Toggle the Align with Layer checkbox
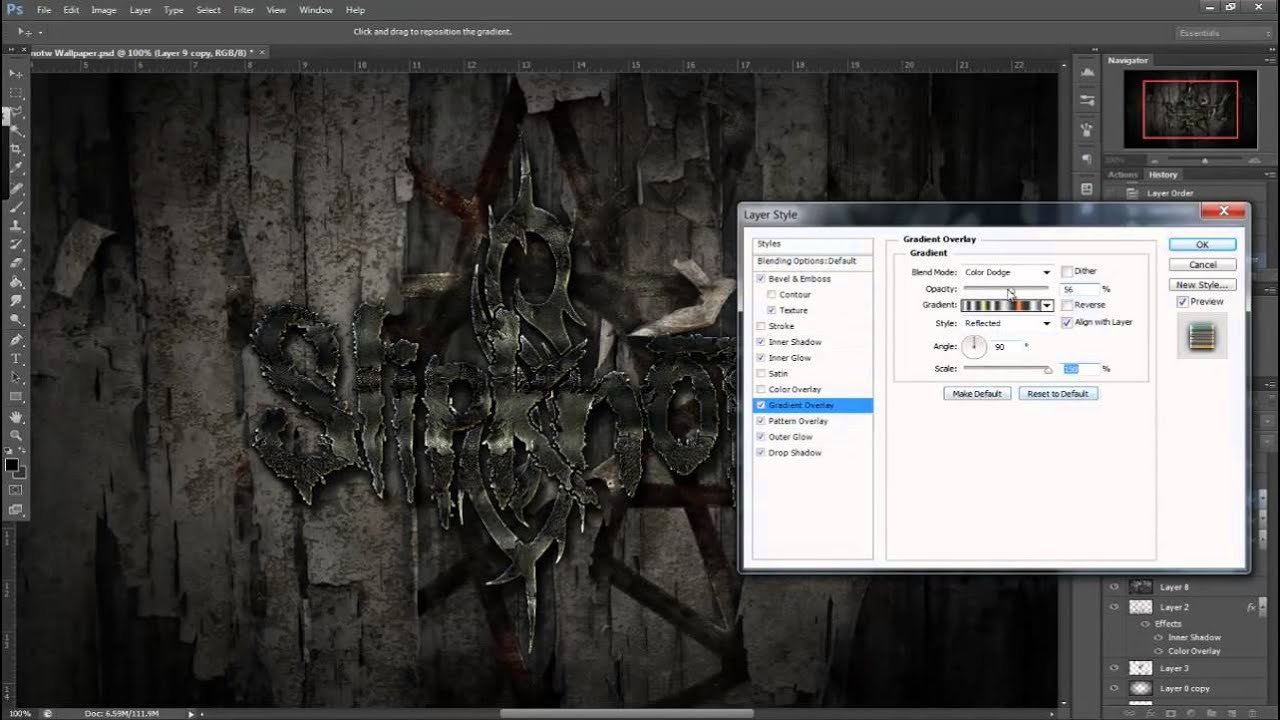 click(x=1067, y=322)
